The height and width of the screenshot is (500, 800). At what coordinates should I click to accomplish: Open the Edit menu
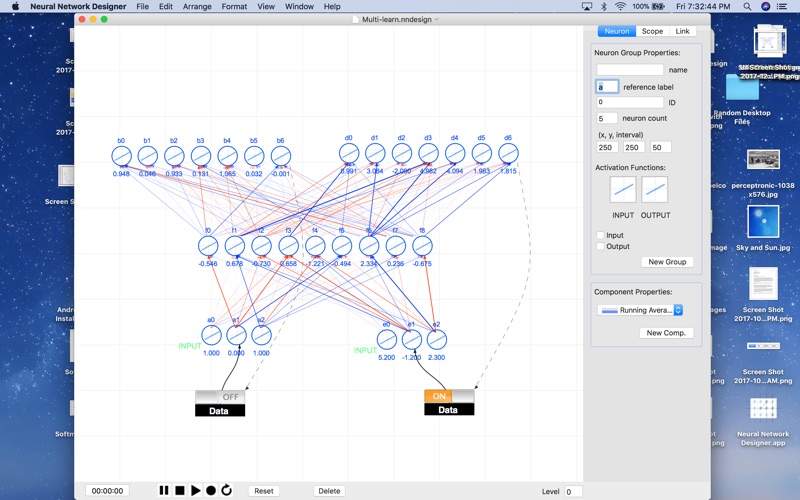pyautogui.click(x=166, y=7)
